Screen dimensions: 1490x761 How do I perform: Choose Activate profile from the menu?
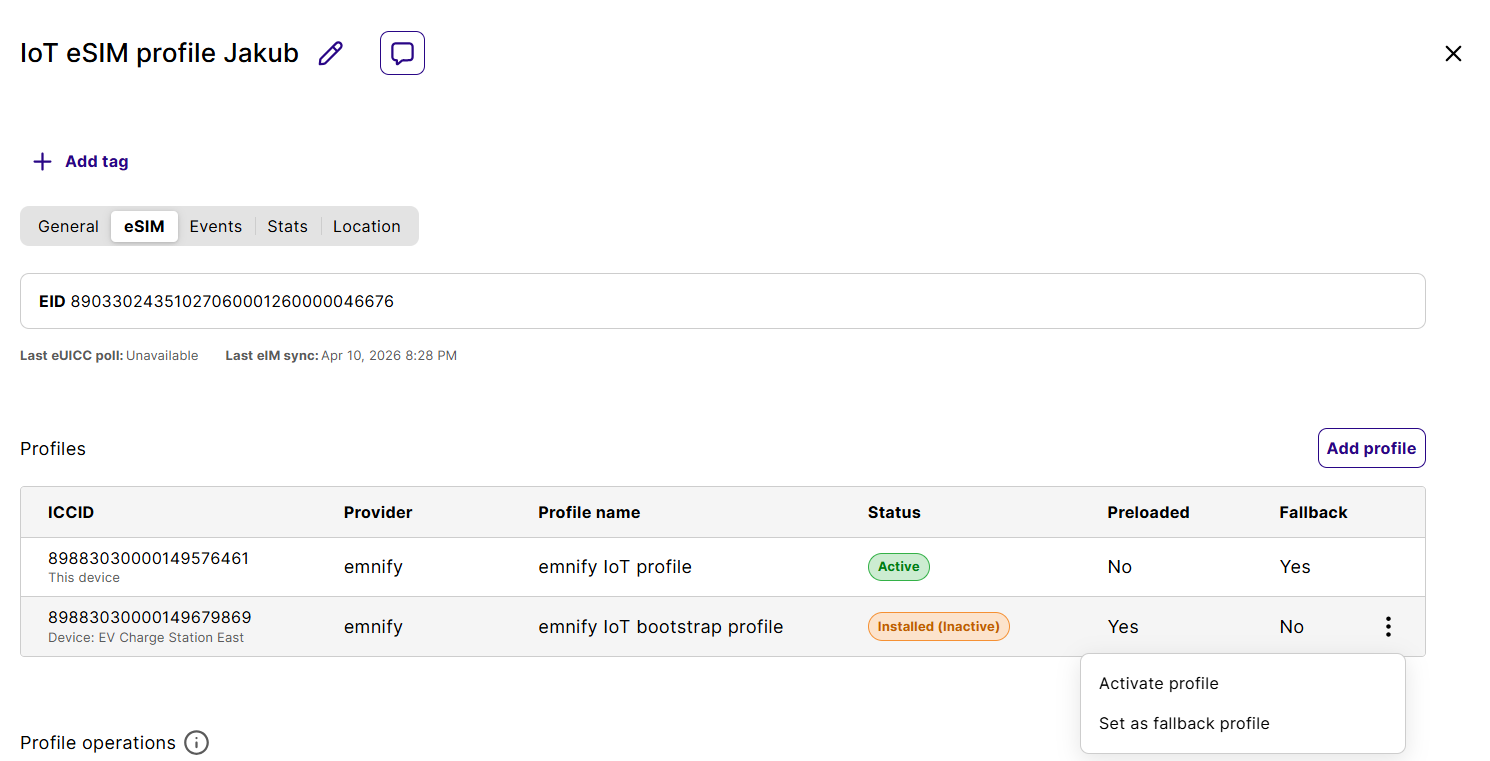point(1158,684)
